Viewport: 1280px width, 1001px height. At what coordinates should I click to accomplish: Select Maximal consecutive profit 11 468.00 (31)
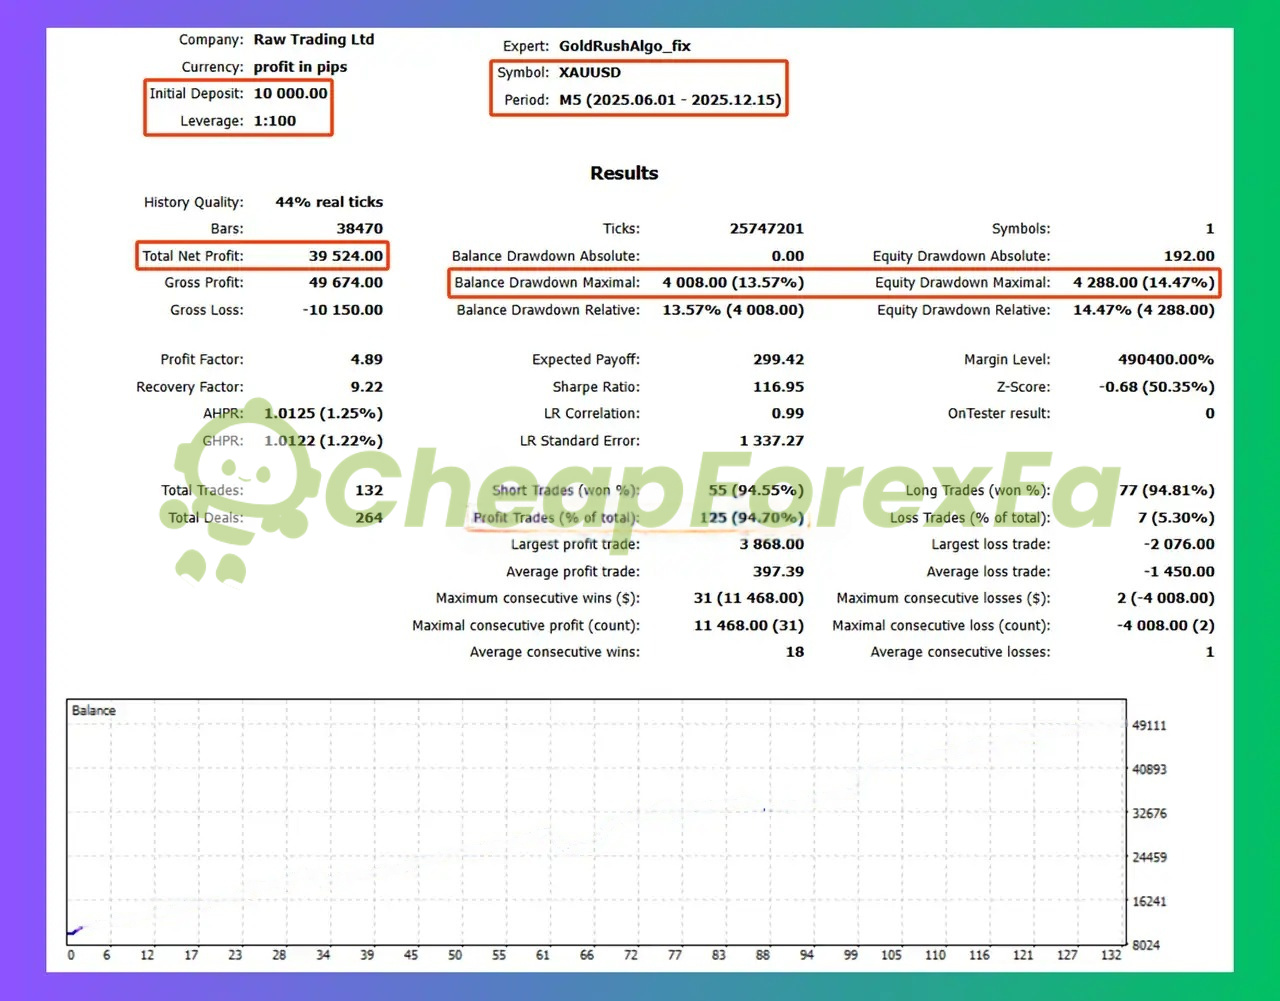click(x=749, y=626)
